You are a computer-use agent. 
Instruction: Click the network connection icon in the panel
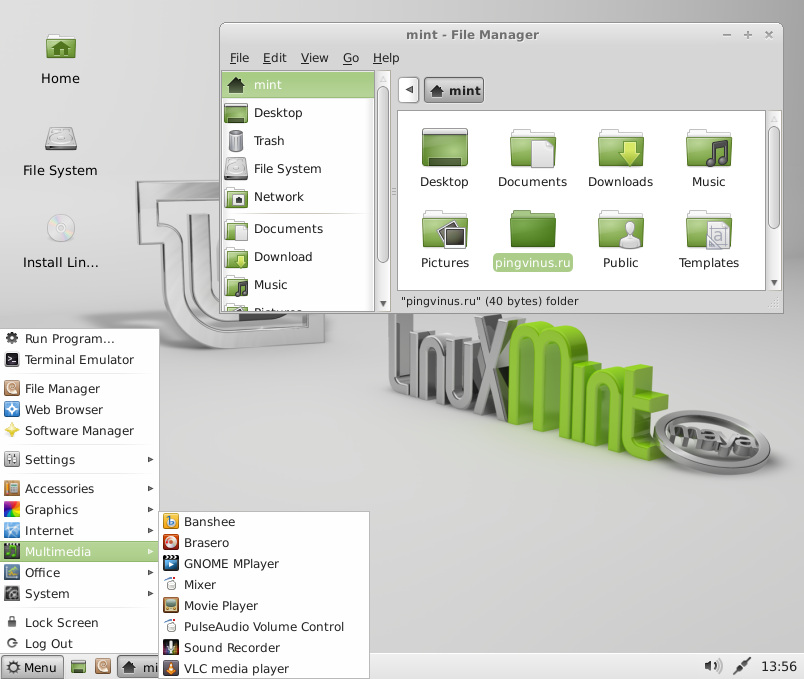(x=741, y=666)
